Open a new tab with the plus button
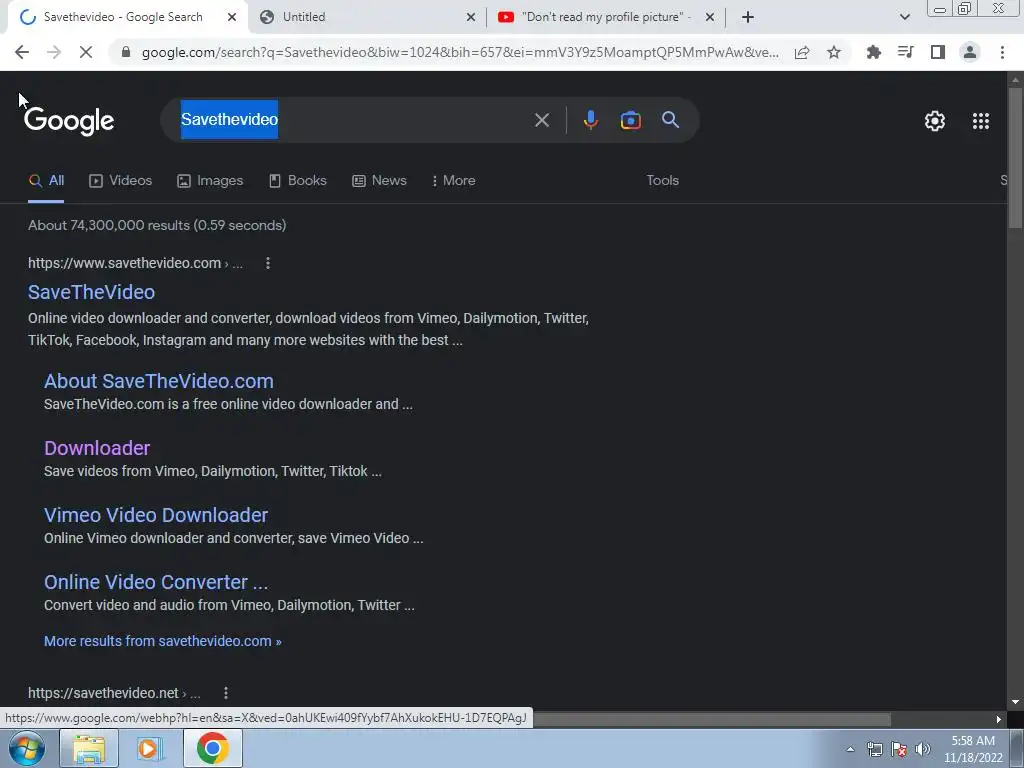The width and height of the screenshot is (1024, 768). pos(748,17)
